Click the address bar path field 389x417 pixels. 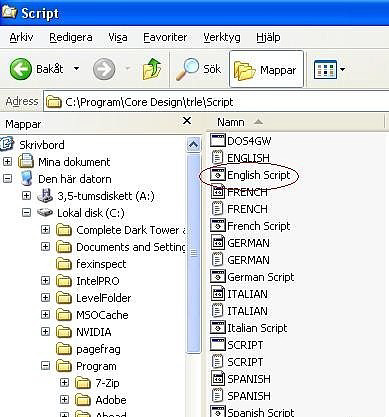[217, 102]
